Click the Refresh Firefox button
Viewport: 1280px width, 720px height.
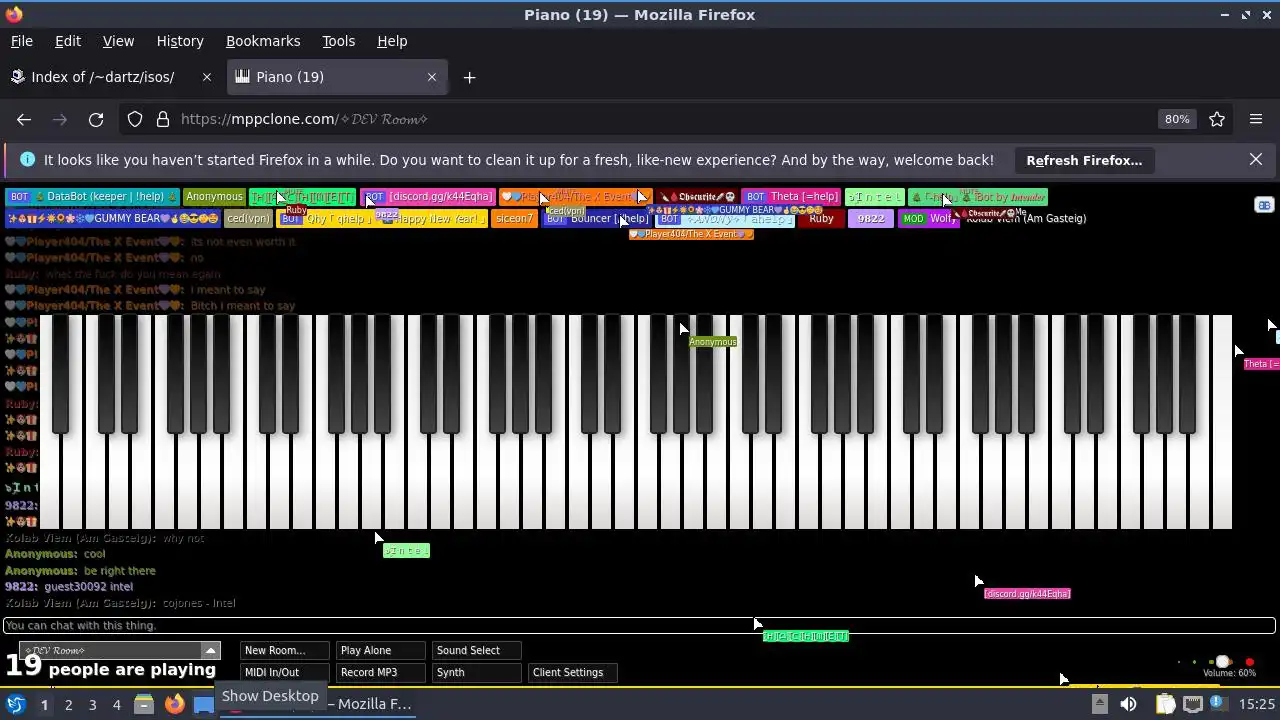[1084, 160]
